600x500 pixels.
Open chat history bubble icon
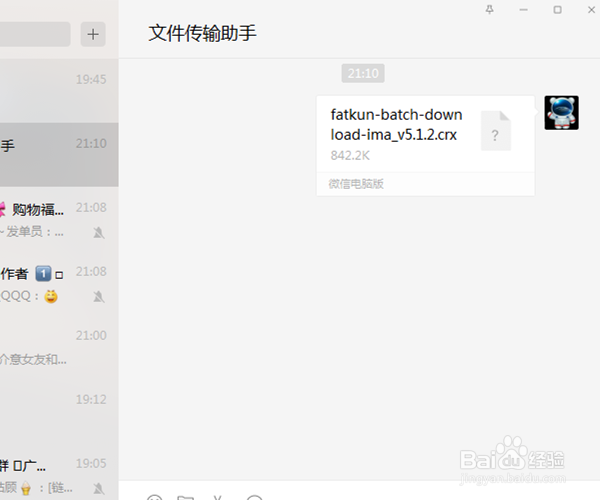click(x=254, y=497)
